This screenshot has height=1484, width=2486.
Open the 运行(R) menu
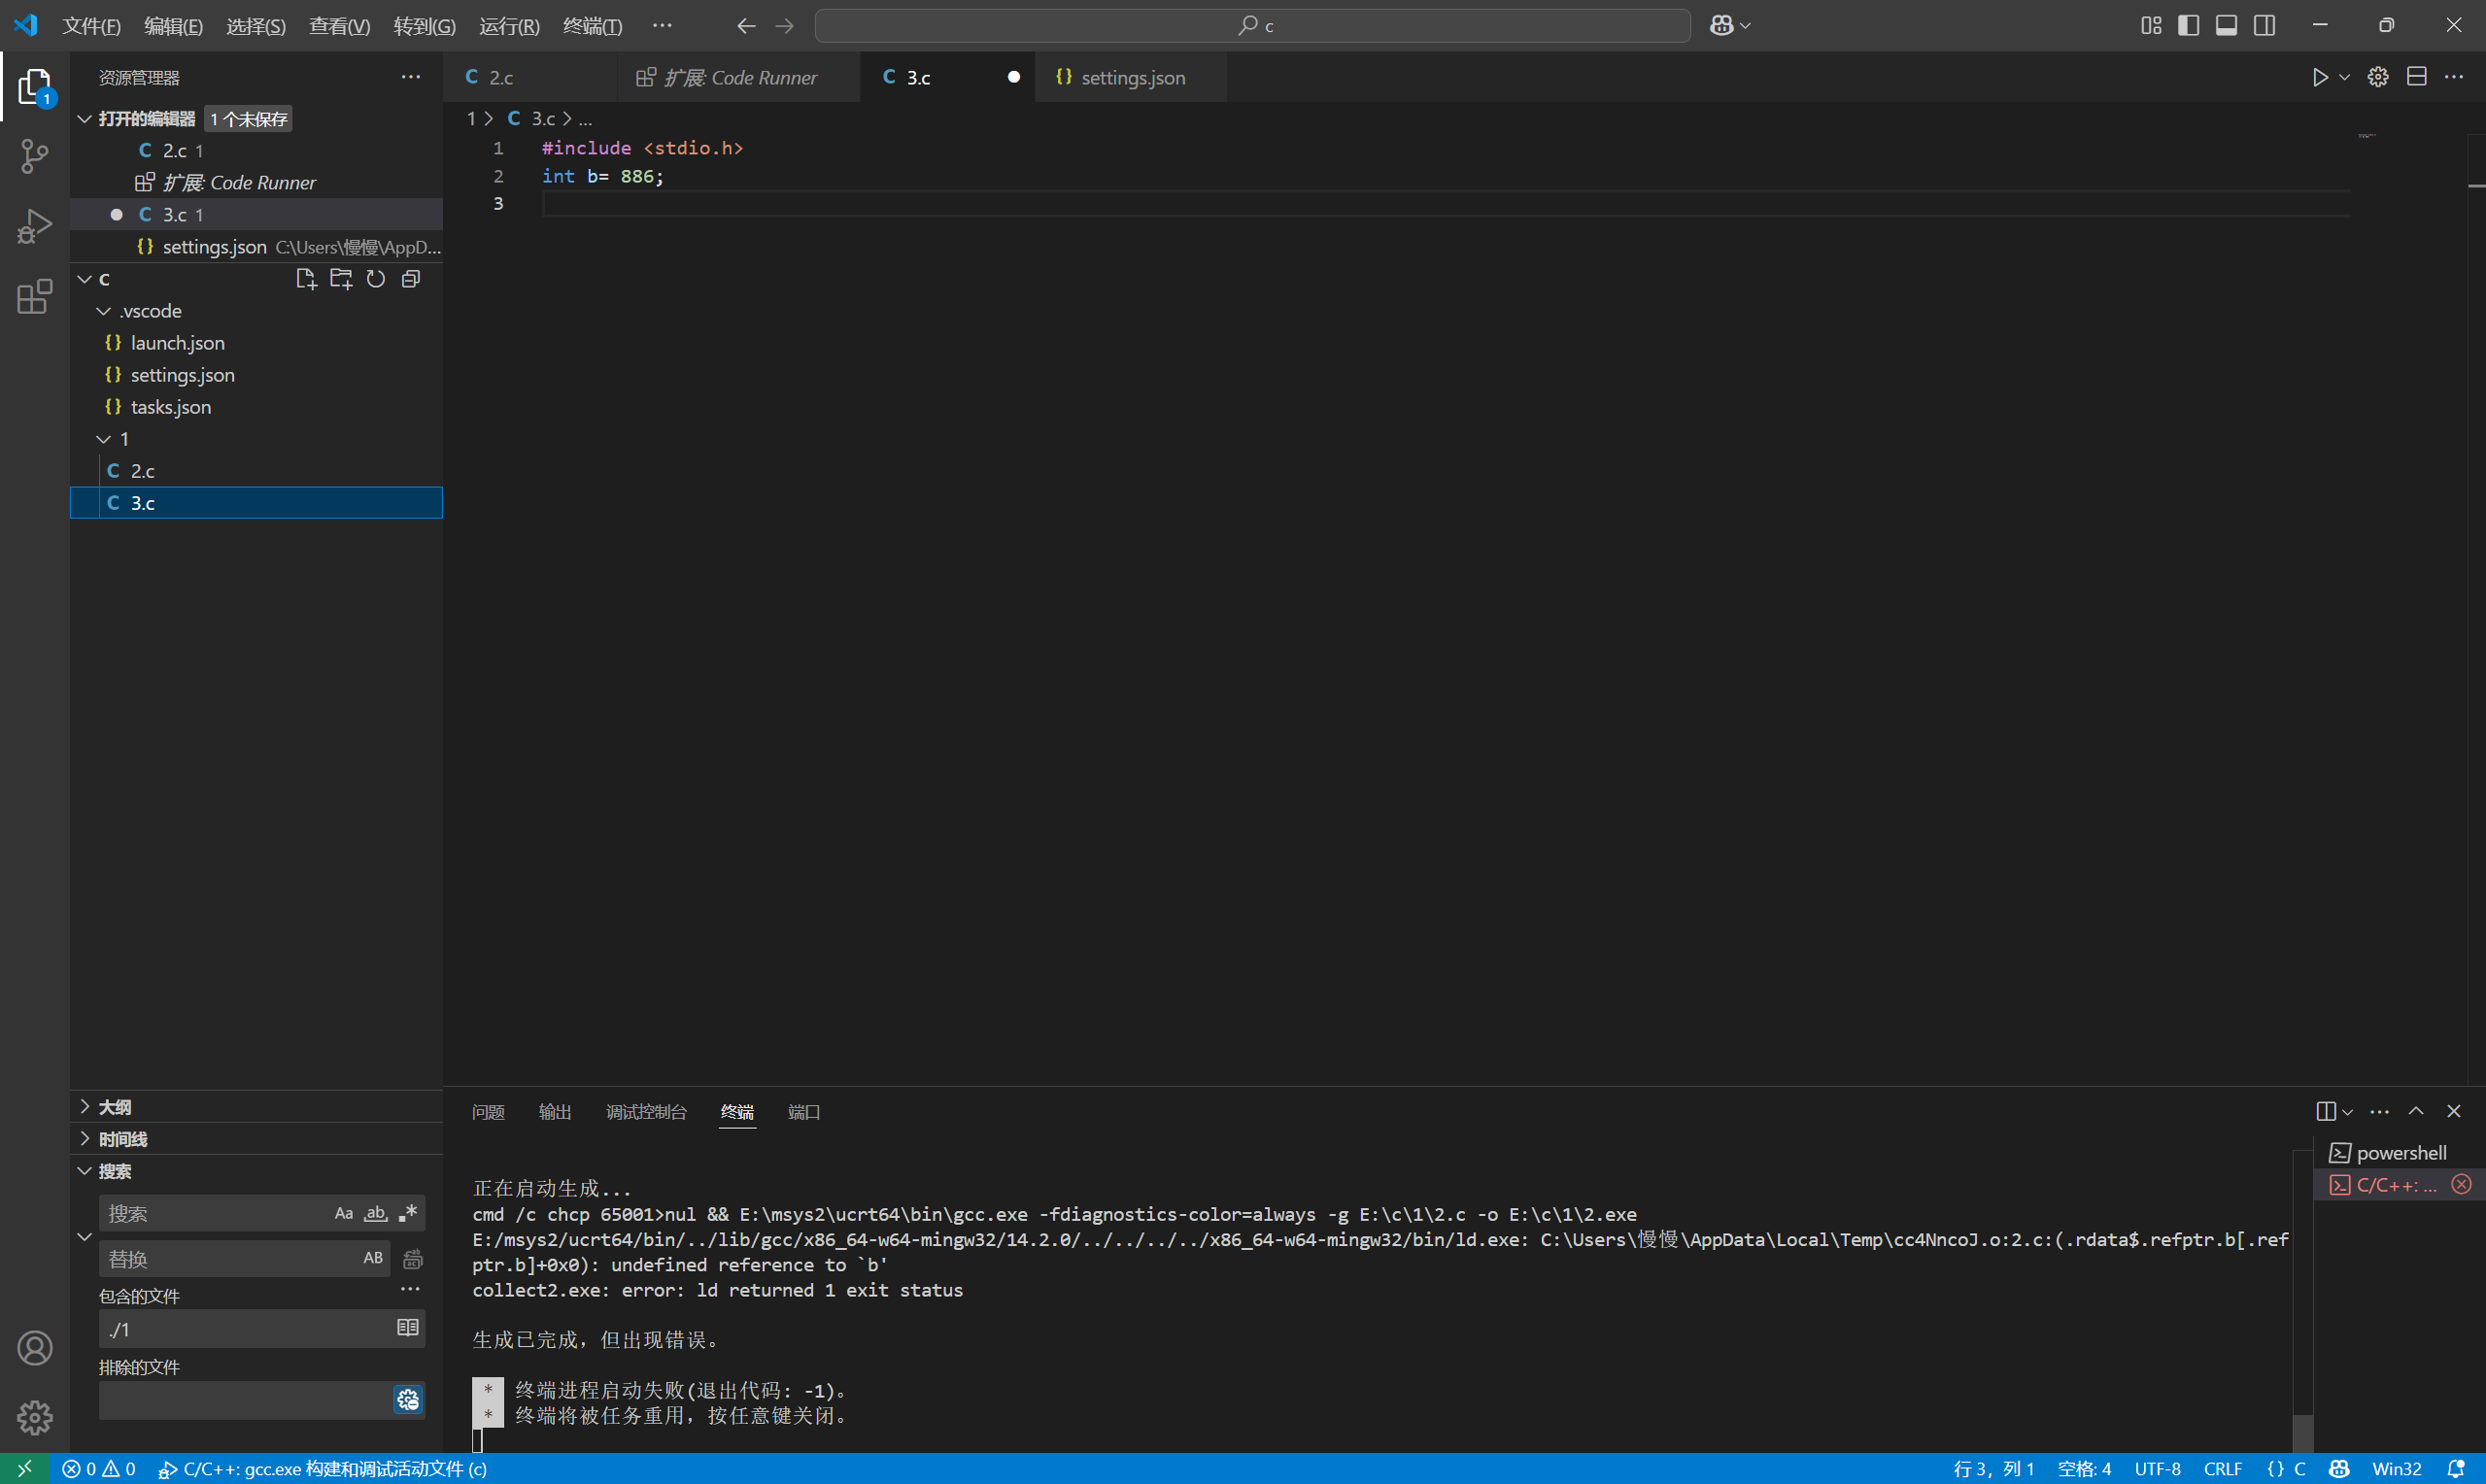[508, 26]
